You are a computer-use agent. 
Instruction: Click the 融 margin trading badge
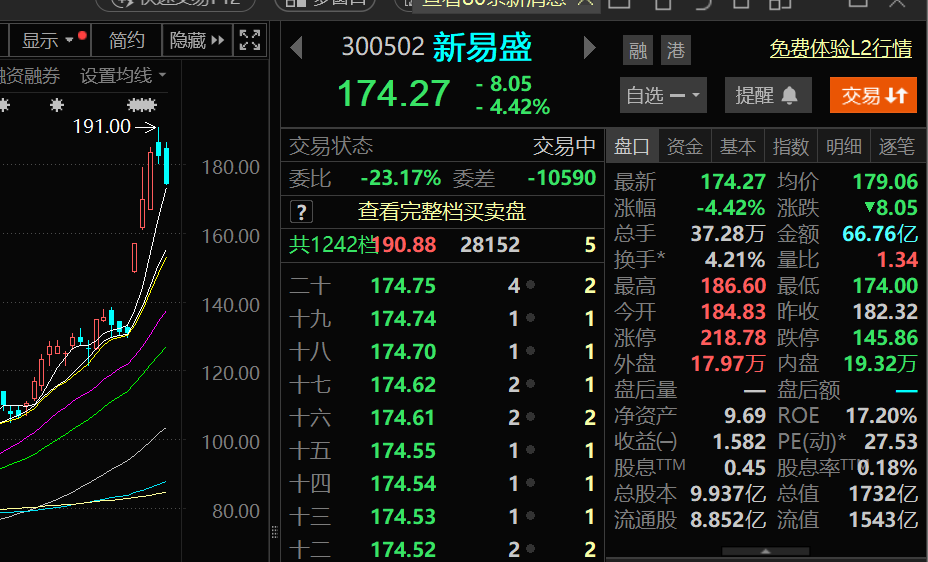[x=637, y=50]
